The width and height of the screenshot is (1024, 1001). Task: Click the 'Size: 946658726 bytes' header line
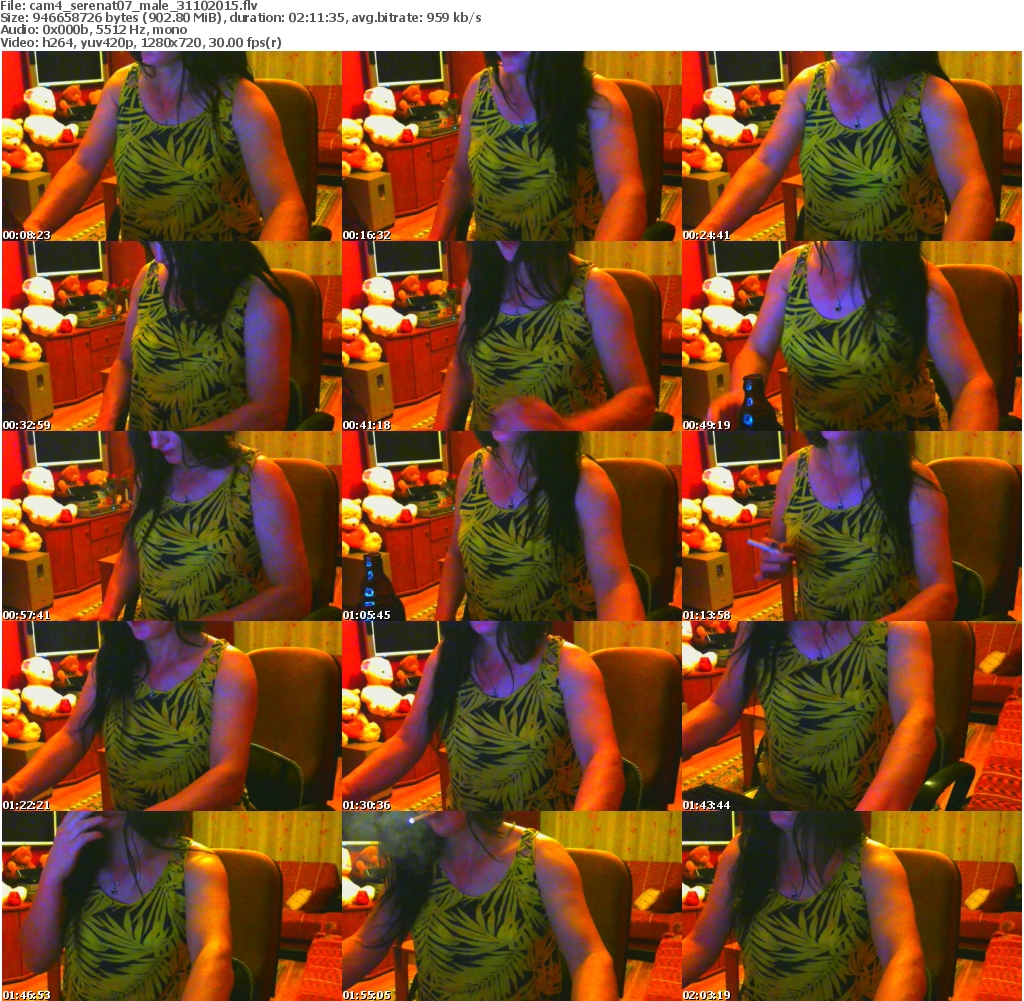pos(241,18)
